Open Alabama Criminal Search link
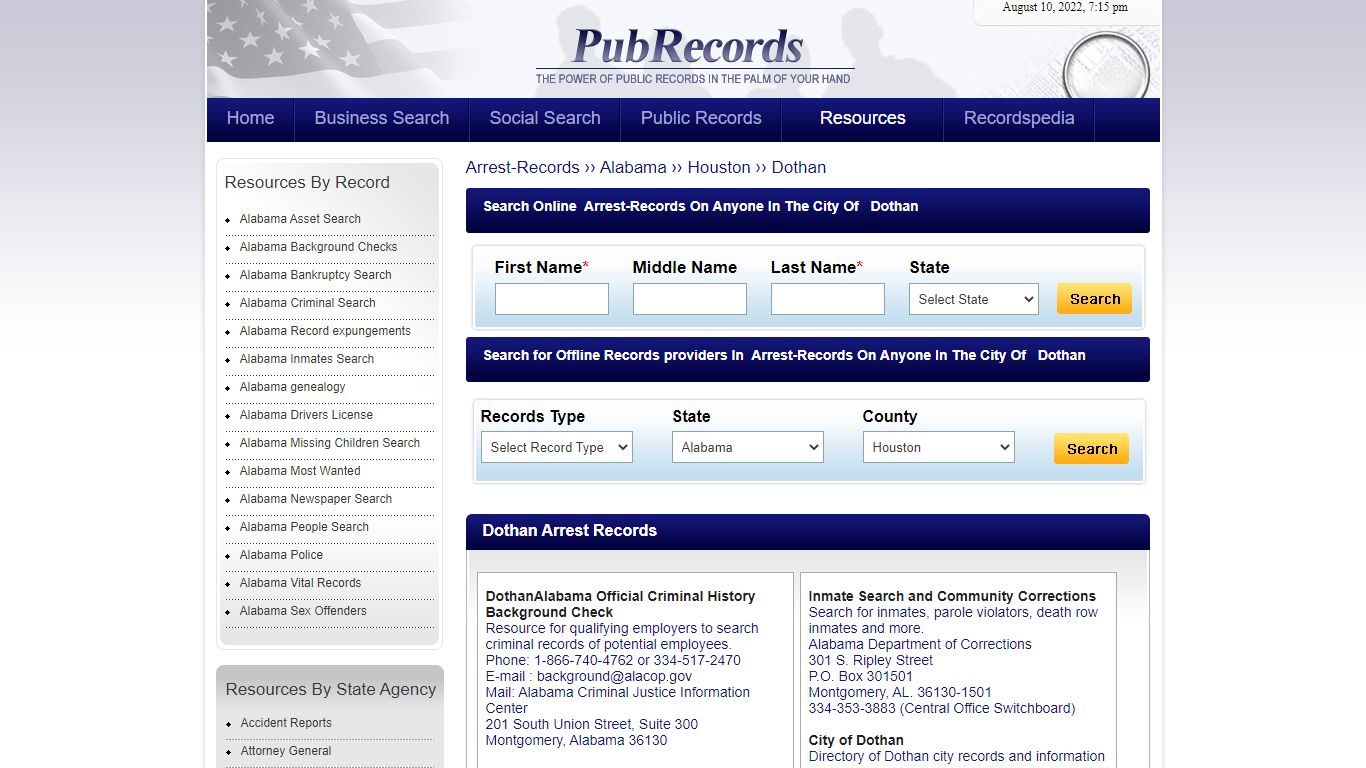The image size is (1366, 768). point(307,303)
